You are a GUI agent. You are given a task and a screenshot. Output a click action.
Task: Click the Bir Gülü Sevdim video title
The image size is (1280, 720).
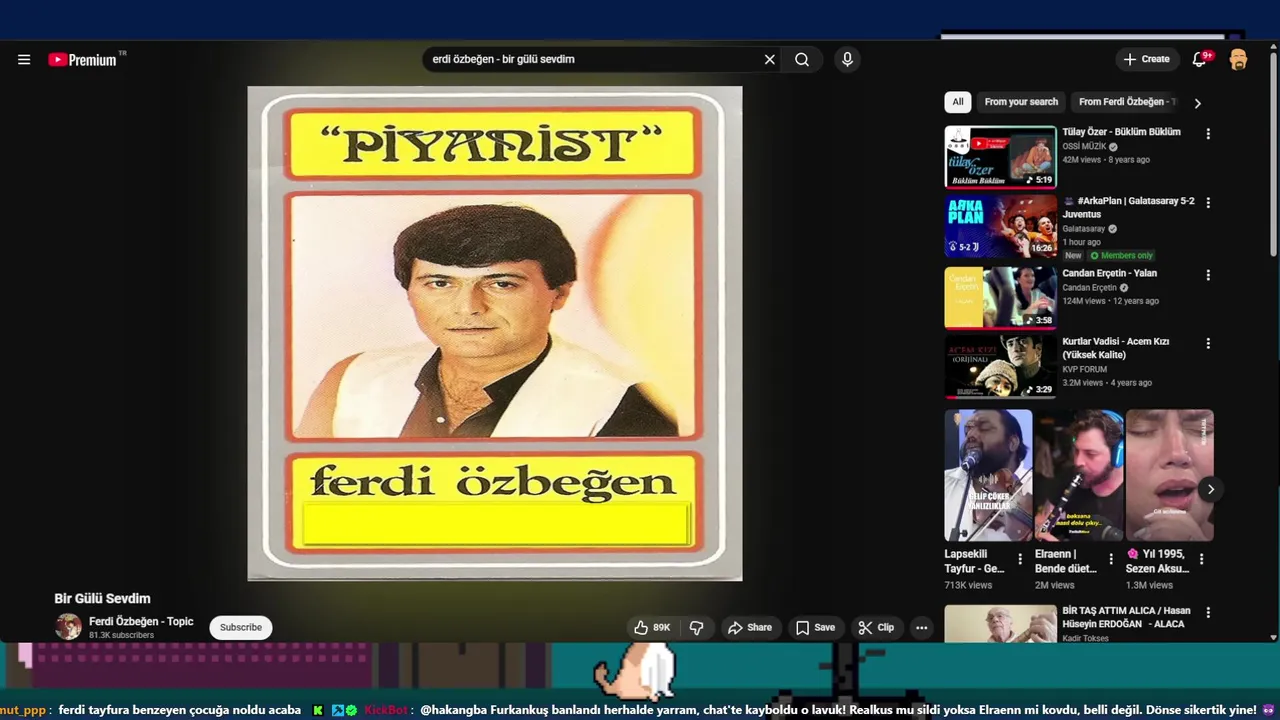(x=102, y=599)
